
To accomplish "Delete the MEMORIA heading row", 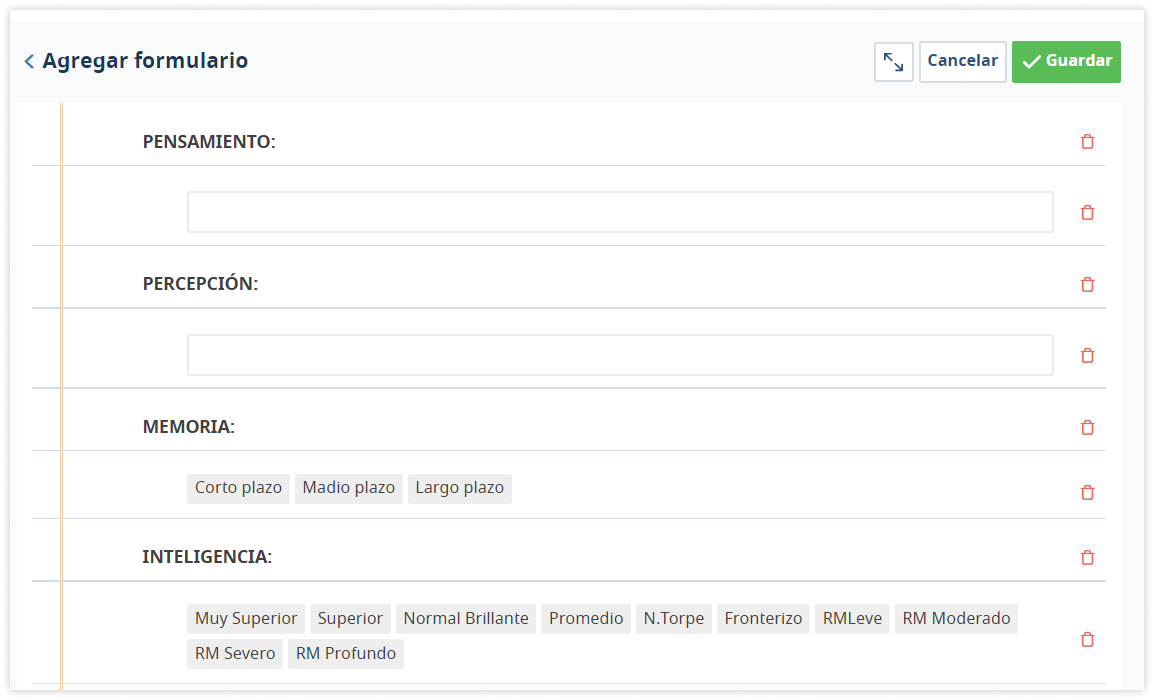I will (x=1087, y=427).
